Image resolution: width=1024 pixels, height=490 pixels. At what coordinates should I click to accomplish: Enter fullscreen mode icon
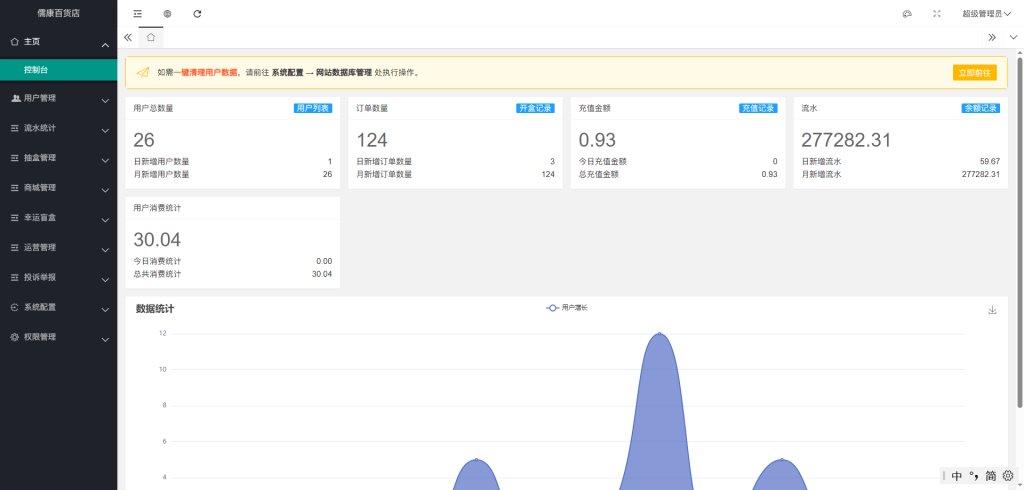[937, 14]
